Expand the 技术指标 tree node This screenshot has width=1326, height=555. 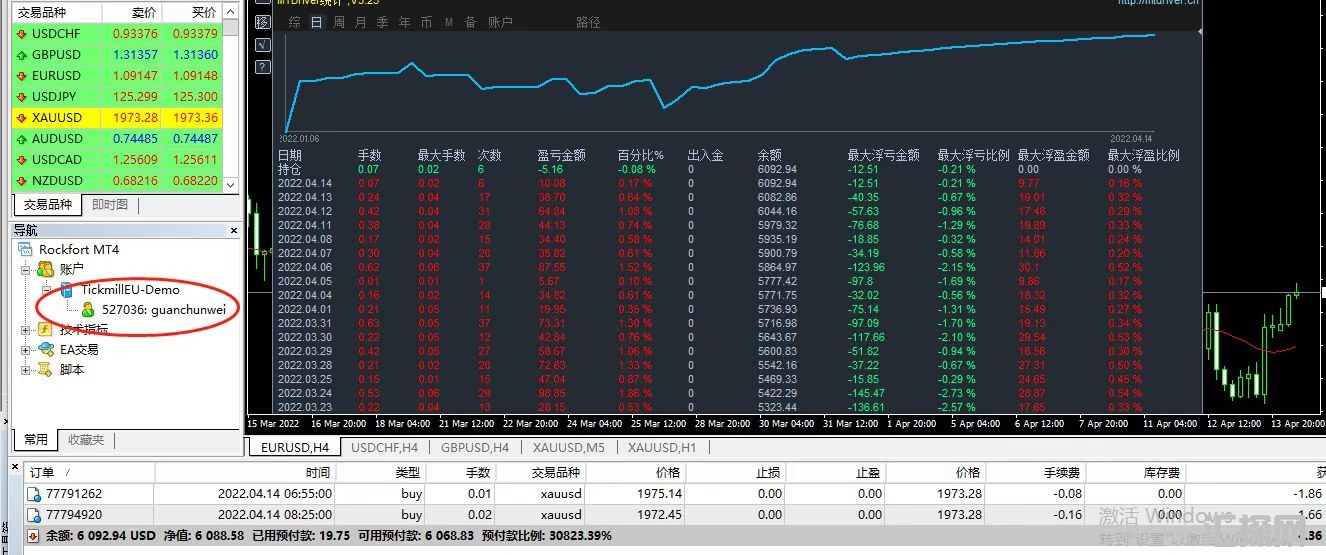[25, 329]
